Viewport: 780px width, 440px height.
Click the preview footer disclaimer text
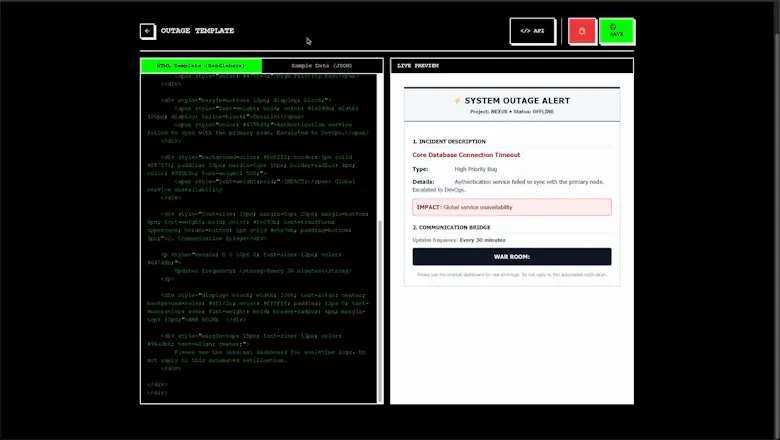coord(511,275)
